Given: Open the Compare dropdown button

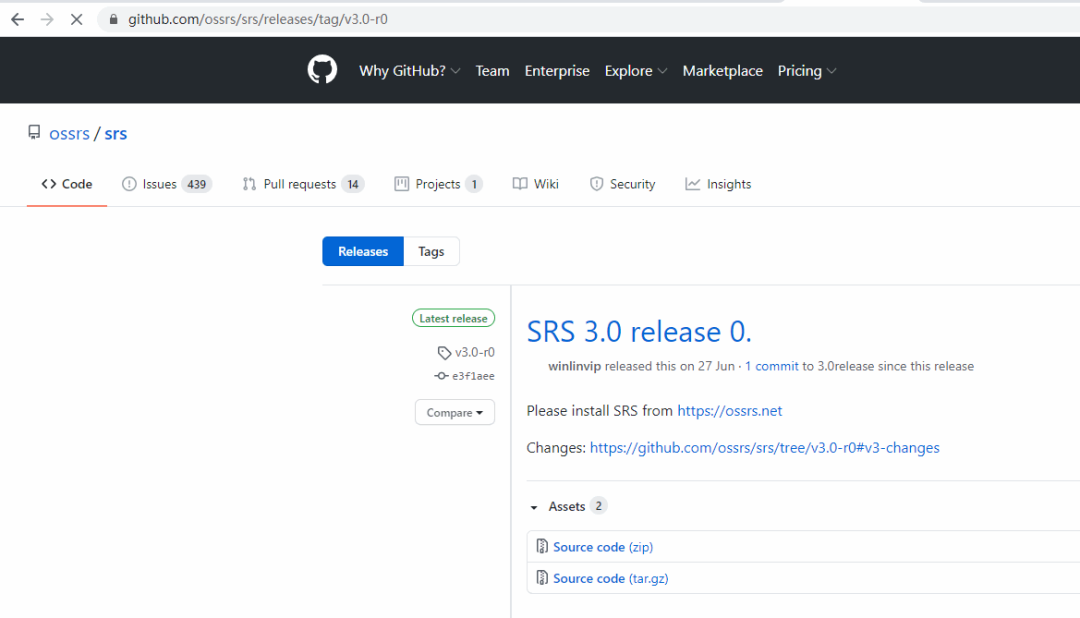Looking at the screenshot, I should 455,413.
